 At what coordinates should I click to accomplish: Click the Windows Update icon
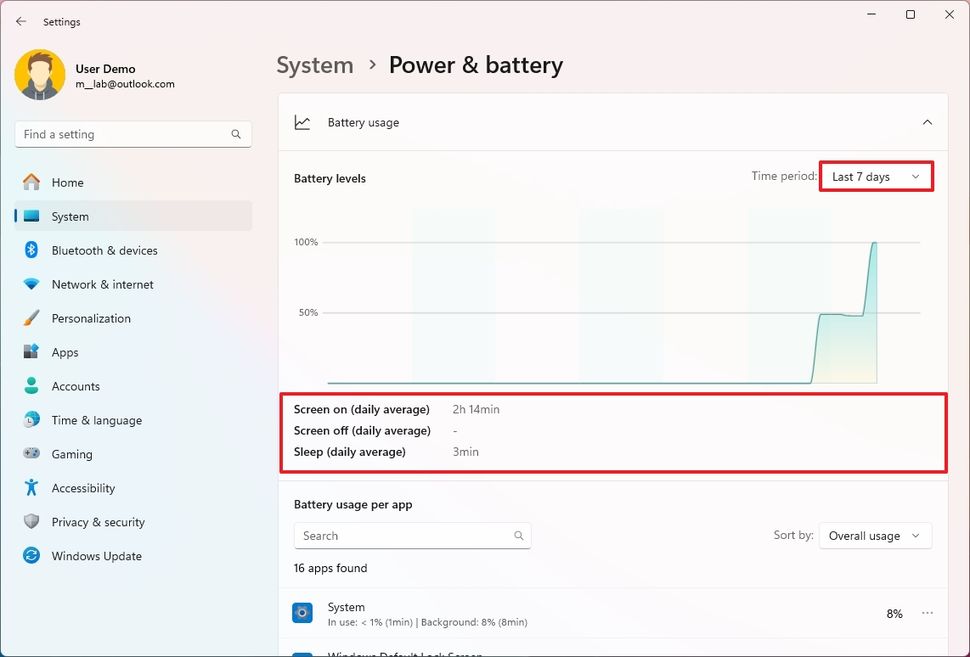(x=30, y=556)
